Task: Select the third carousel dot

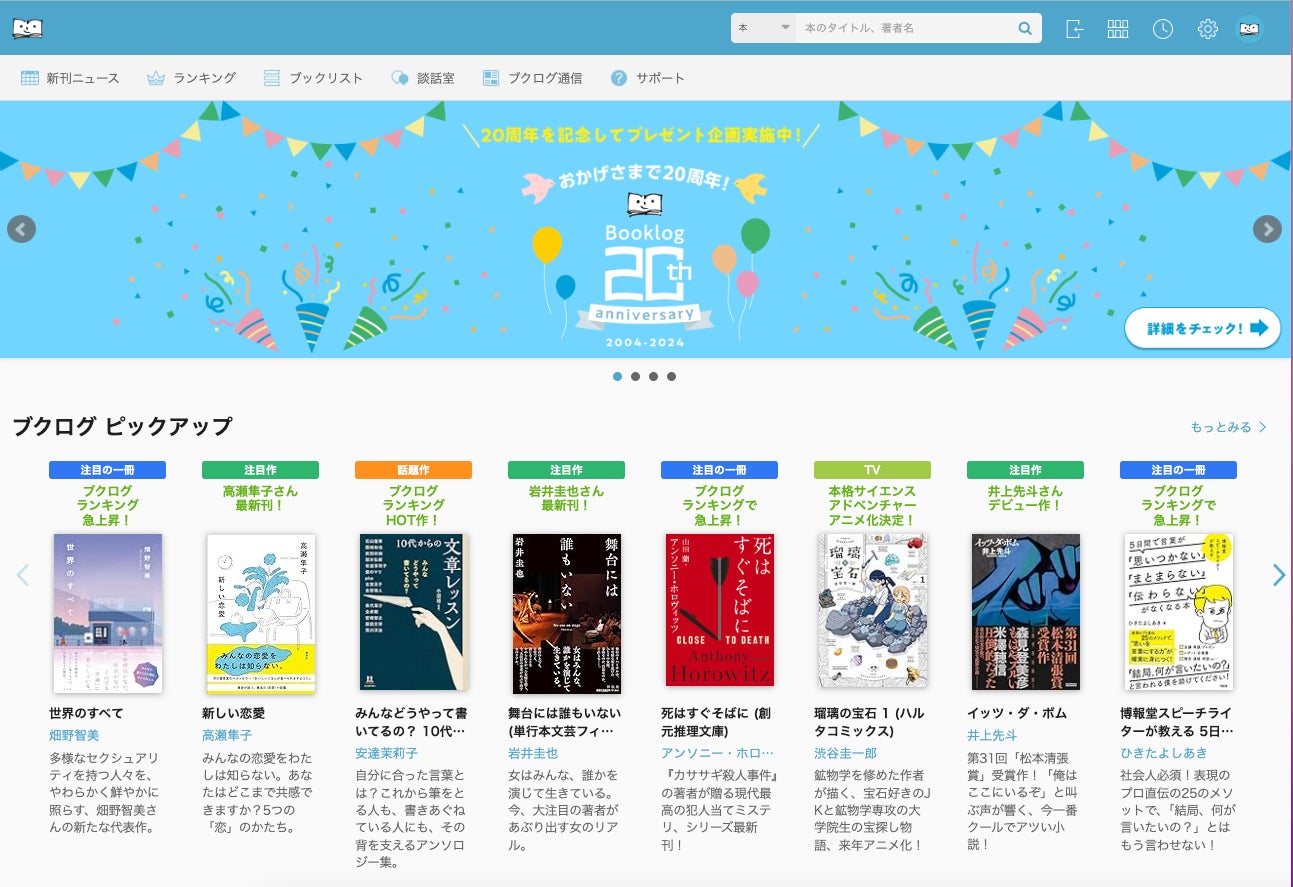Action: (653, 377)
